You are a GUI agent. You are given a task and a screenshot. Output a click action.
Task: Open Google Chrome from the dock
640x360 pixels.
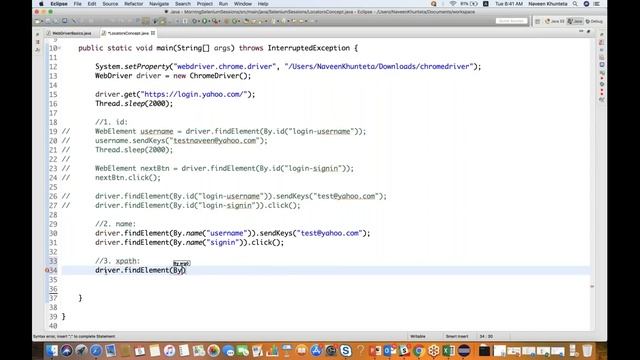419,351
